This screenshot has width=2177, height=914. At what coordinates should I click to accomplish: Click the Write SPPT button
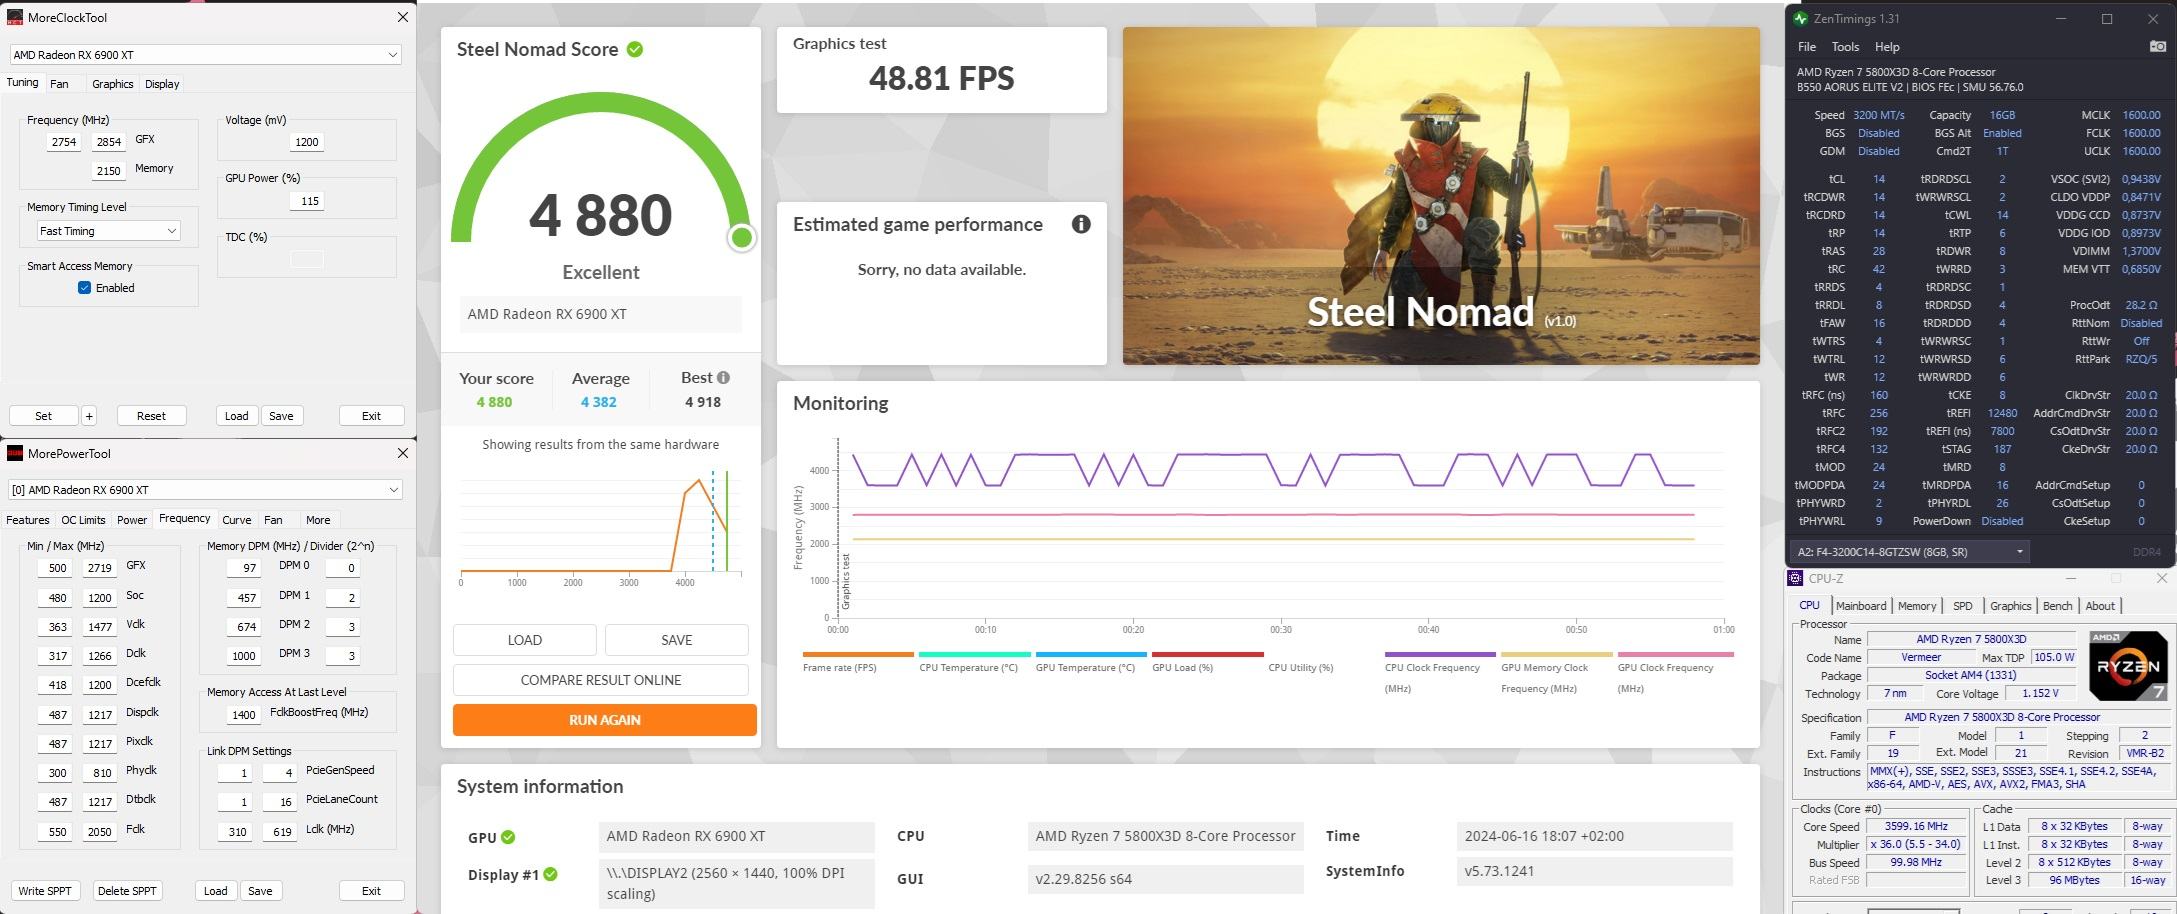(45, 891)
